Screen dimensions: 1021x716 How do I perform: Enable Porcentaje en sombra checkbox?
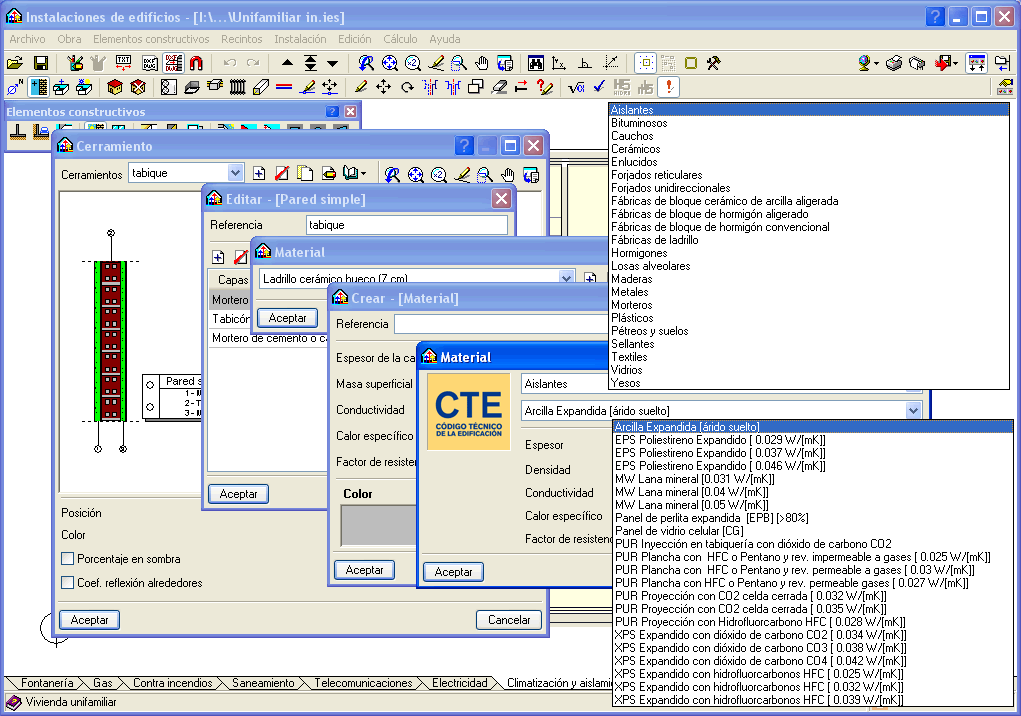coord(68,559)
